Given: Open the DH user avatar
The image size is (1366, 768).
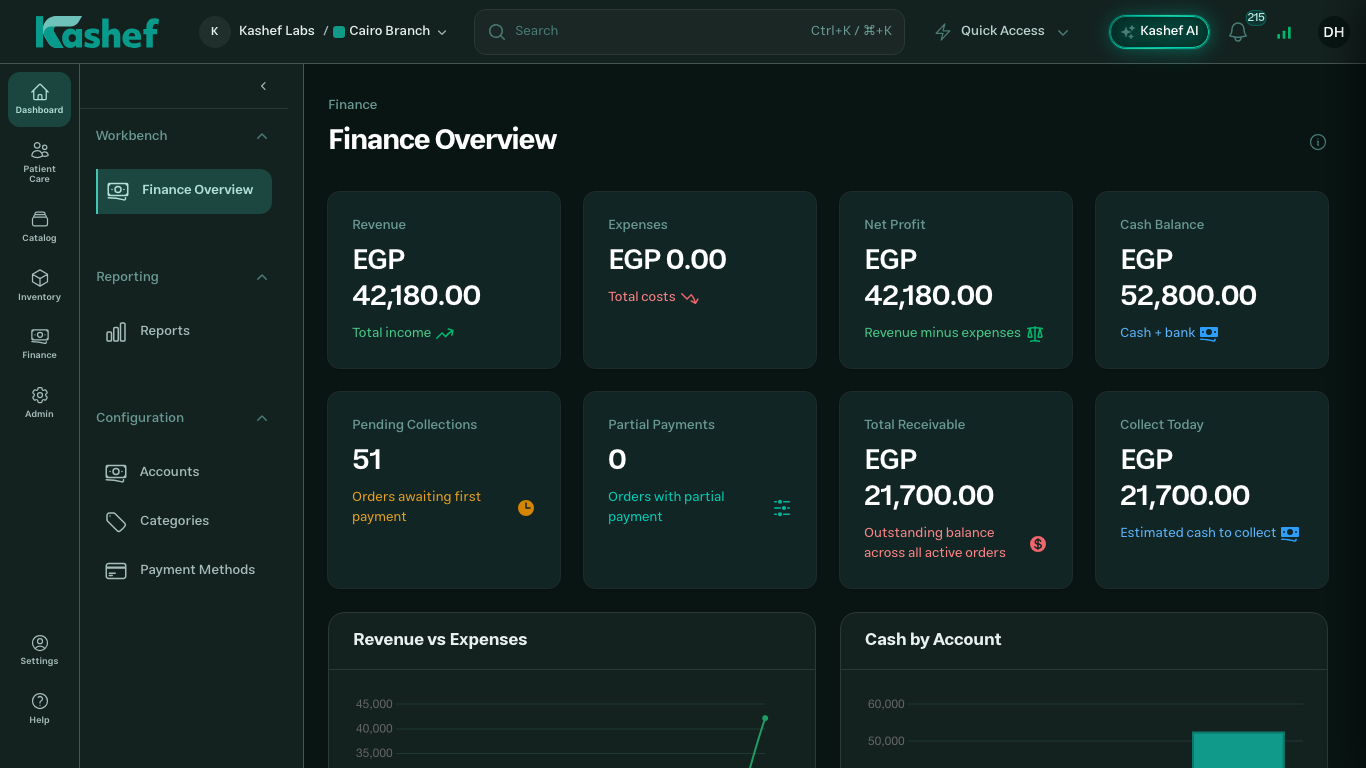Looking at the screenshot, I should pyautogui.click(x=1333, y=32).
